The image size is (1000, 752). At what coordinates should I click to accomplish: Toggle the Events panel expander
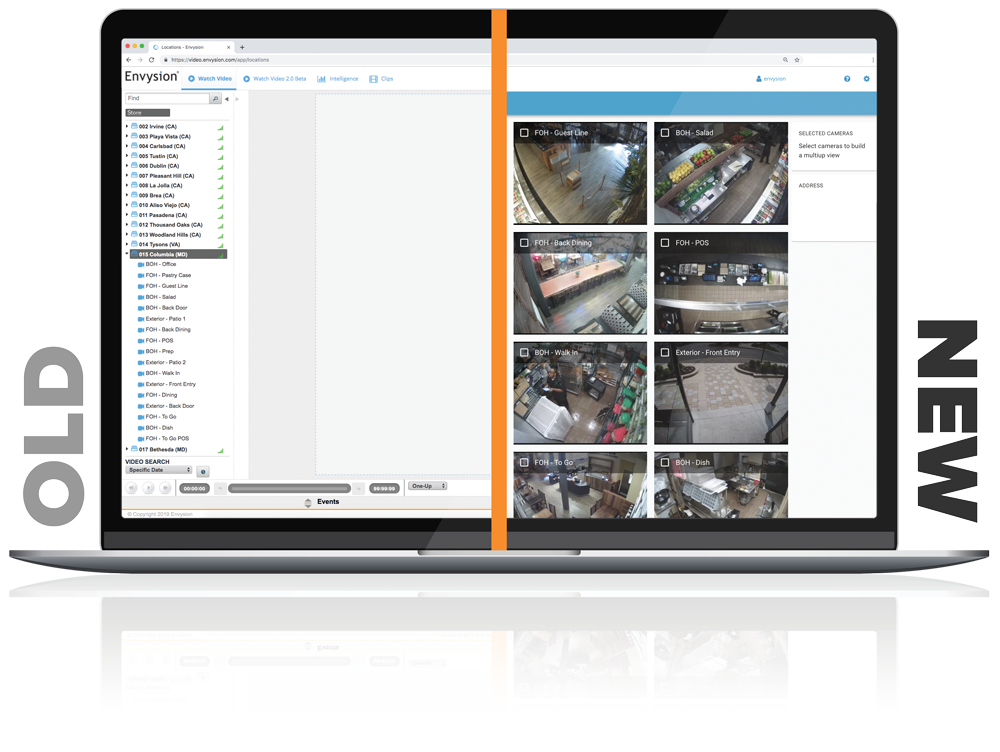(x=308, y=503)
